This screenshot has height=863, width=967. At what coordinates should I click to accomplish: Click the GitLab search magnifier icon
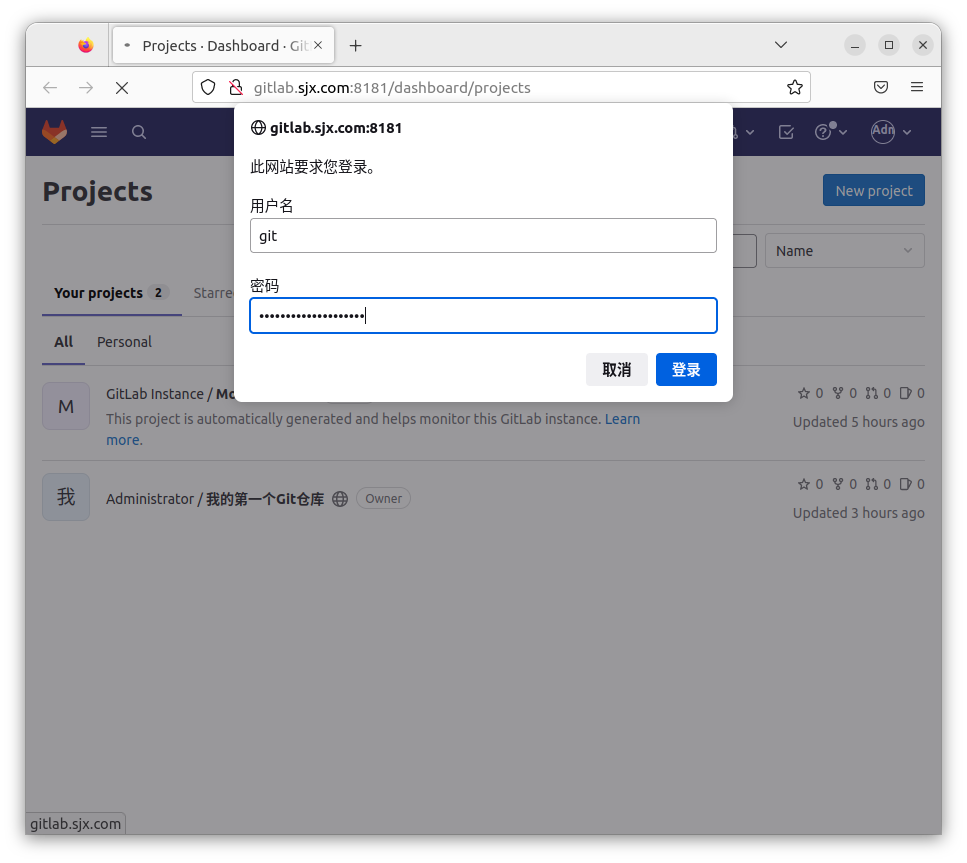tap(139, 132)
